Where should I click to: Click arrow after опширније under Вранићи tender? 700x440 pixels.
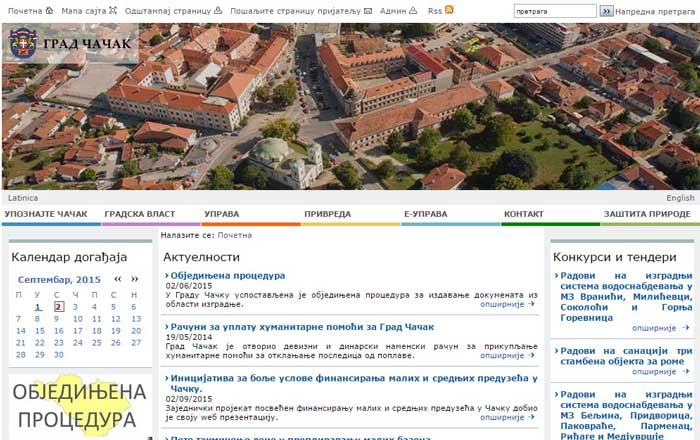coord(686,328)
